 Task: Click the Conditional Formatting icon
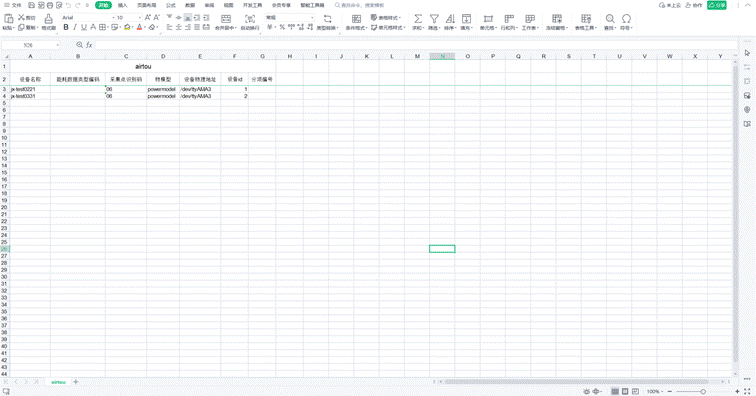click(356, 19)
